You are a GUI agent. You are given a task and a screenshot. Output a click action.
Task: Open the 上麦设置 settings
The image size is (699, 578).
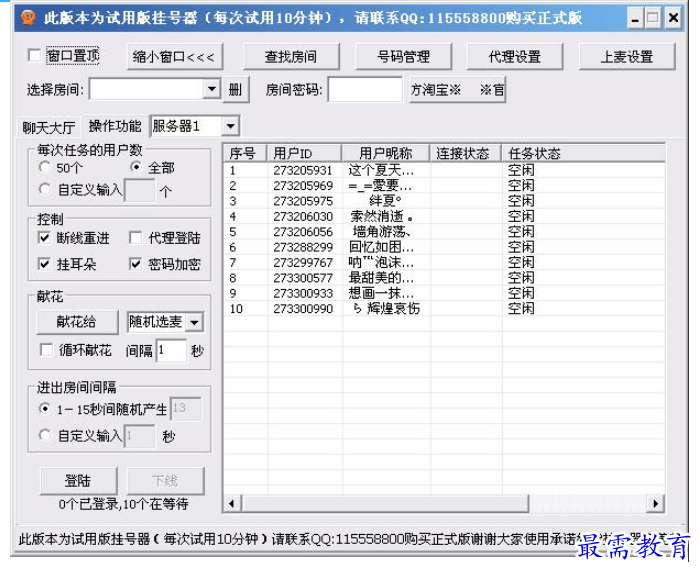pos(627,57)
